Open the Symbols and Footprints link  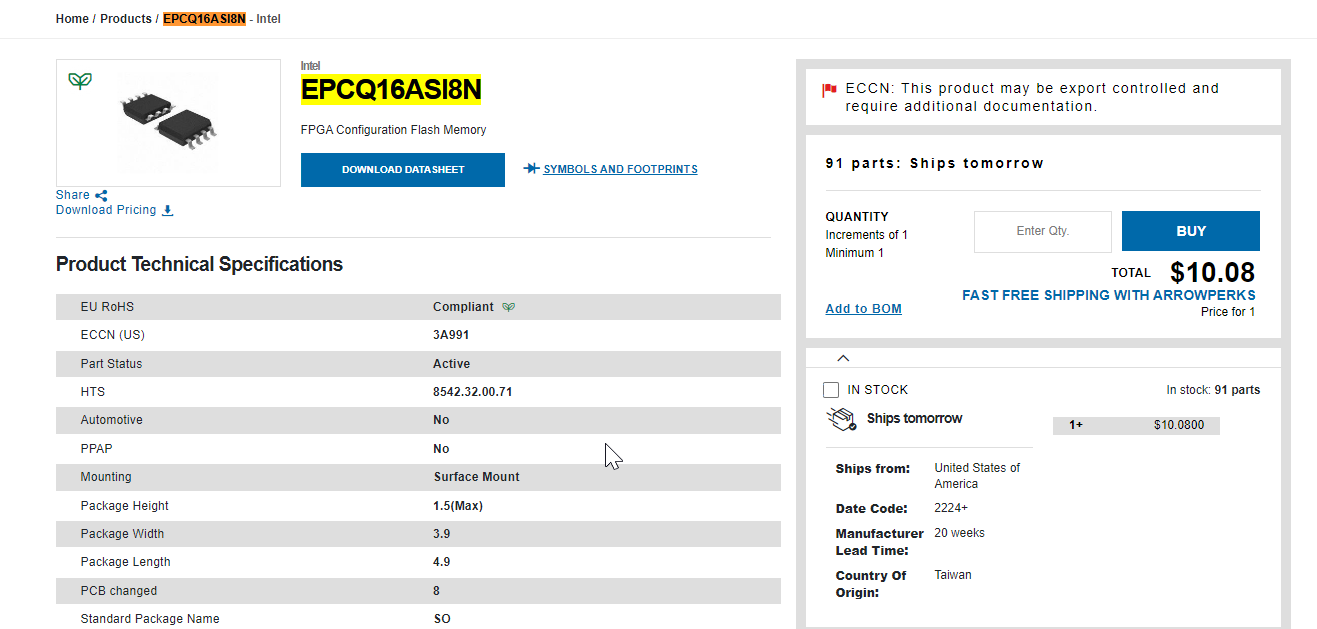click(620, 169)
